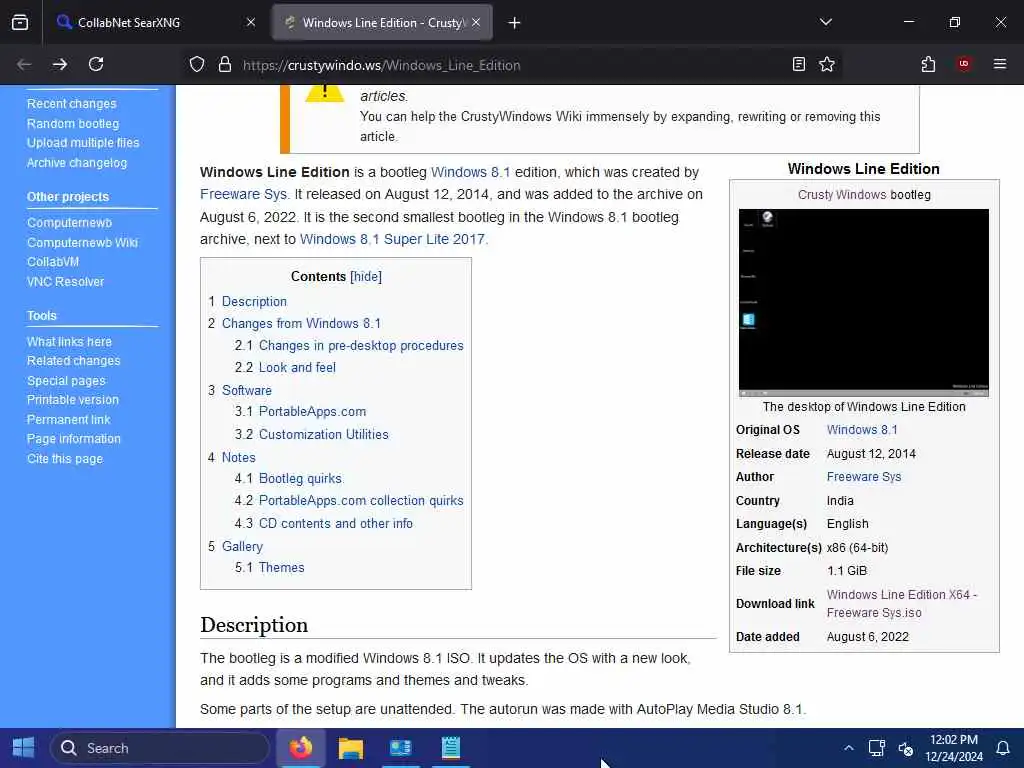Go forward one page
The image size is (1024, 768).
[x=59, y=64]
